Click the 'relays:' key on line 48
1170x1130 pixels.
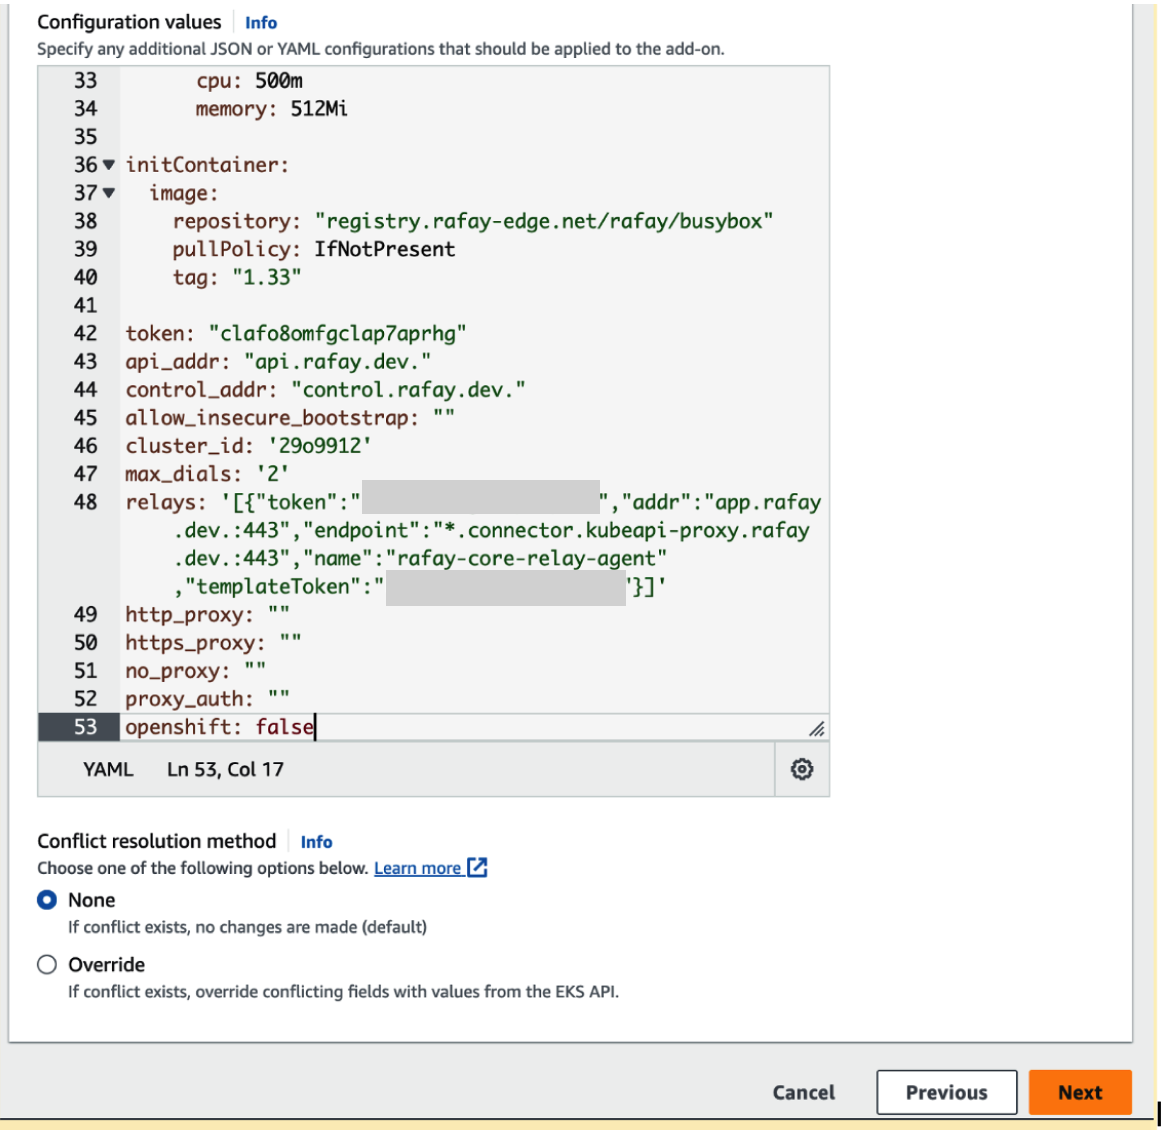(165, 502)
